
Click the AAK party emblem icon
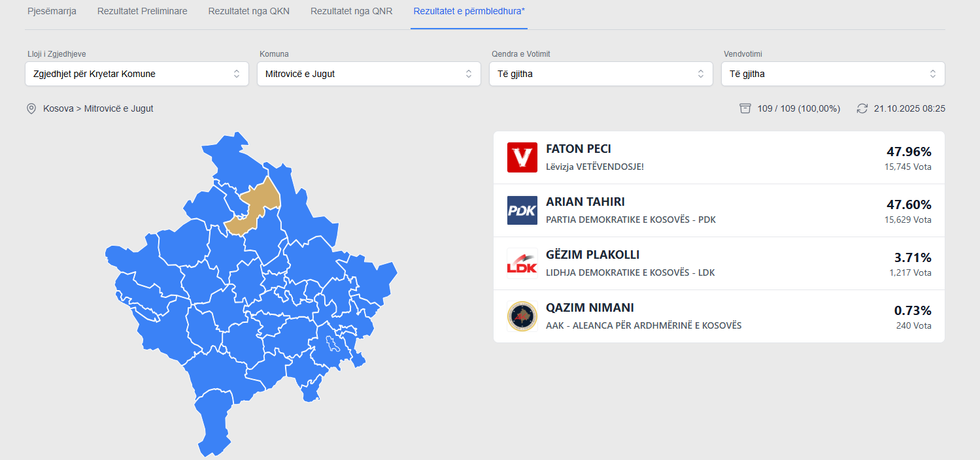point(522,316)
